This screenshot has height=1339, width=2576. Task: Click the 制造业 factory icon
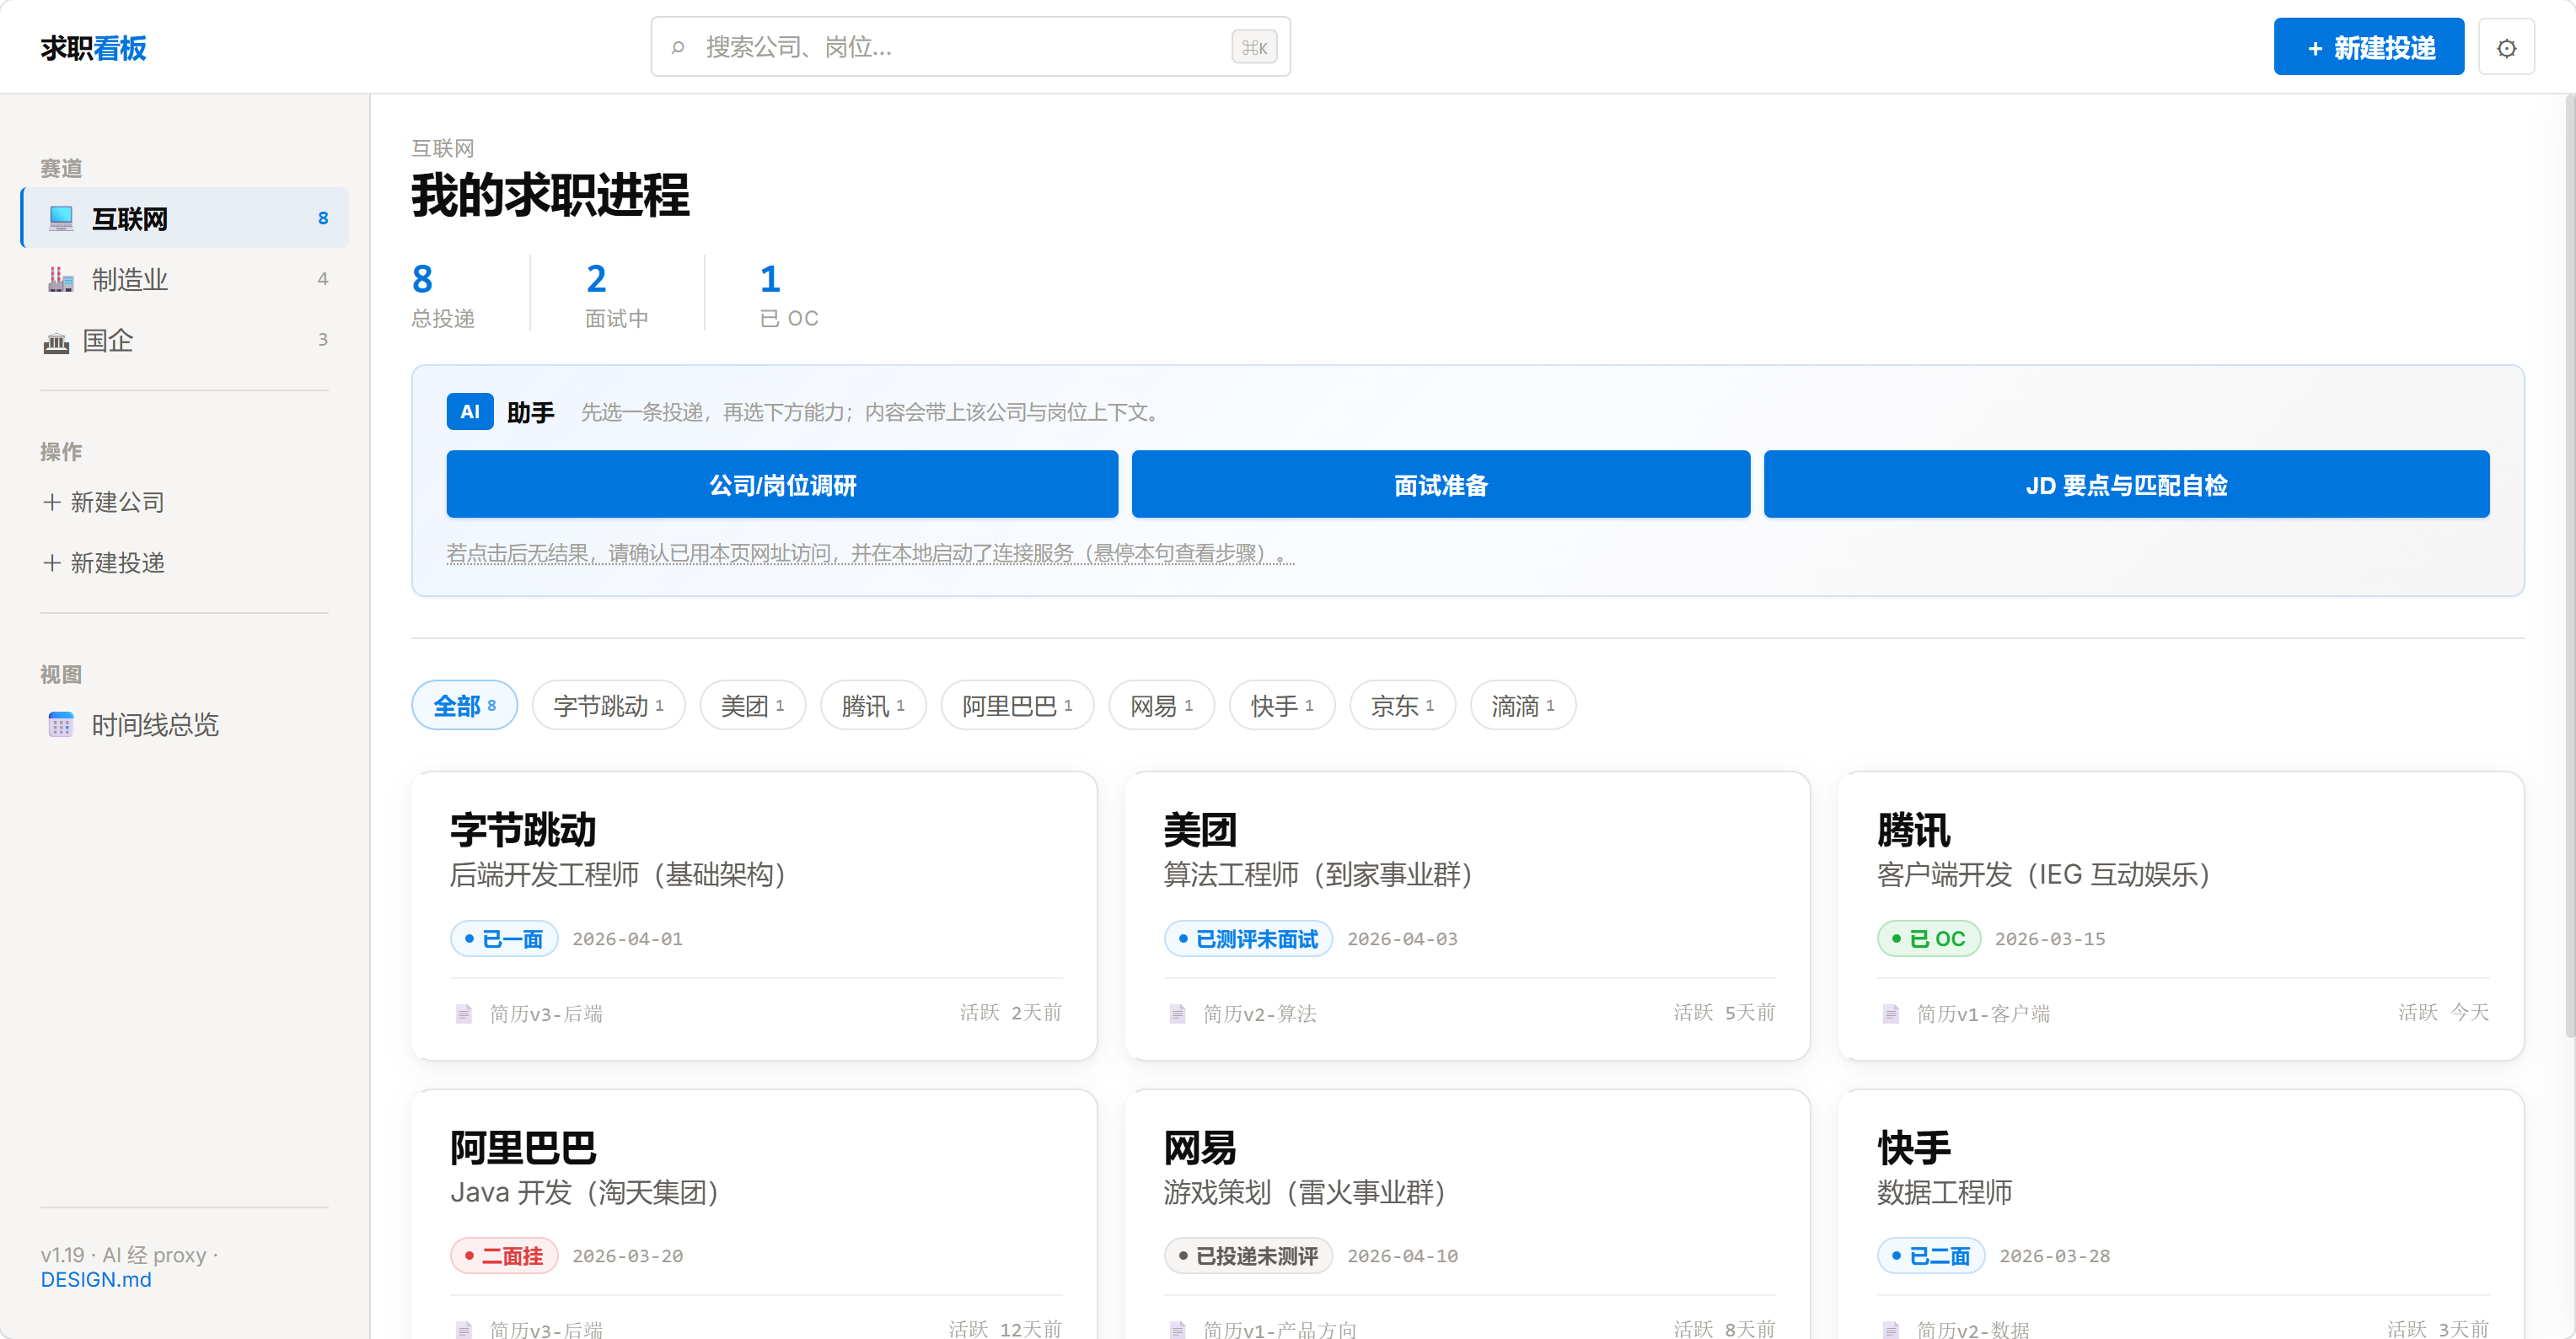(61, 279)
